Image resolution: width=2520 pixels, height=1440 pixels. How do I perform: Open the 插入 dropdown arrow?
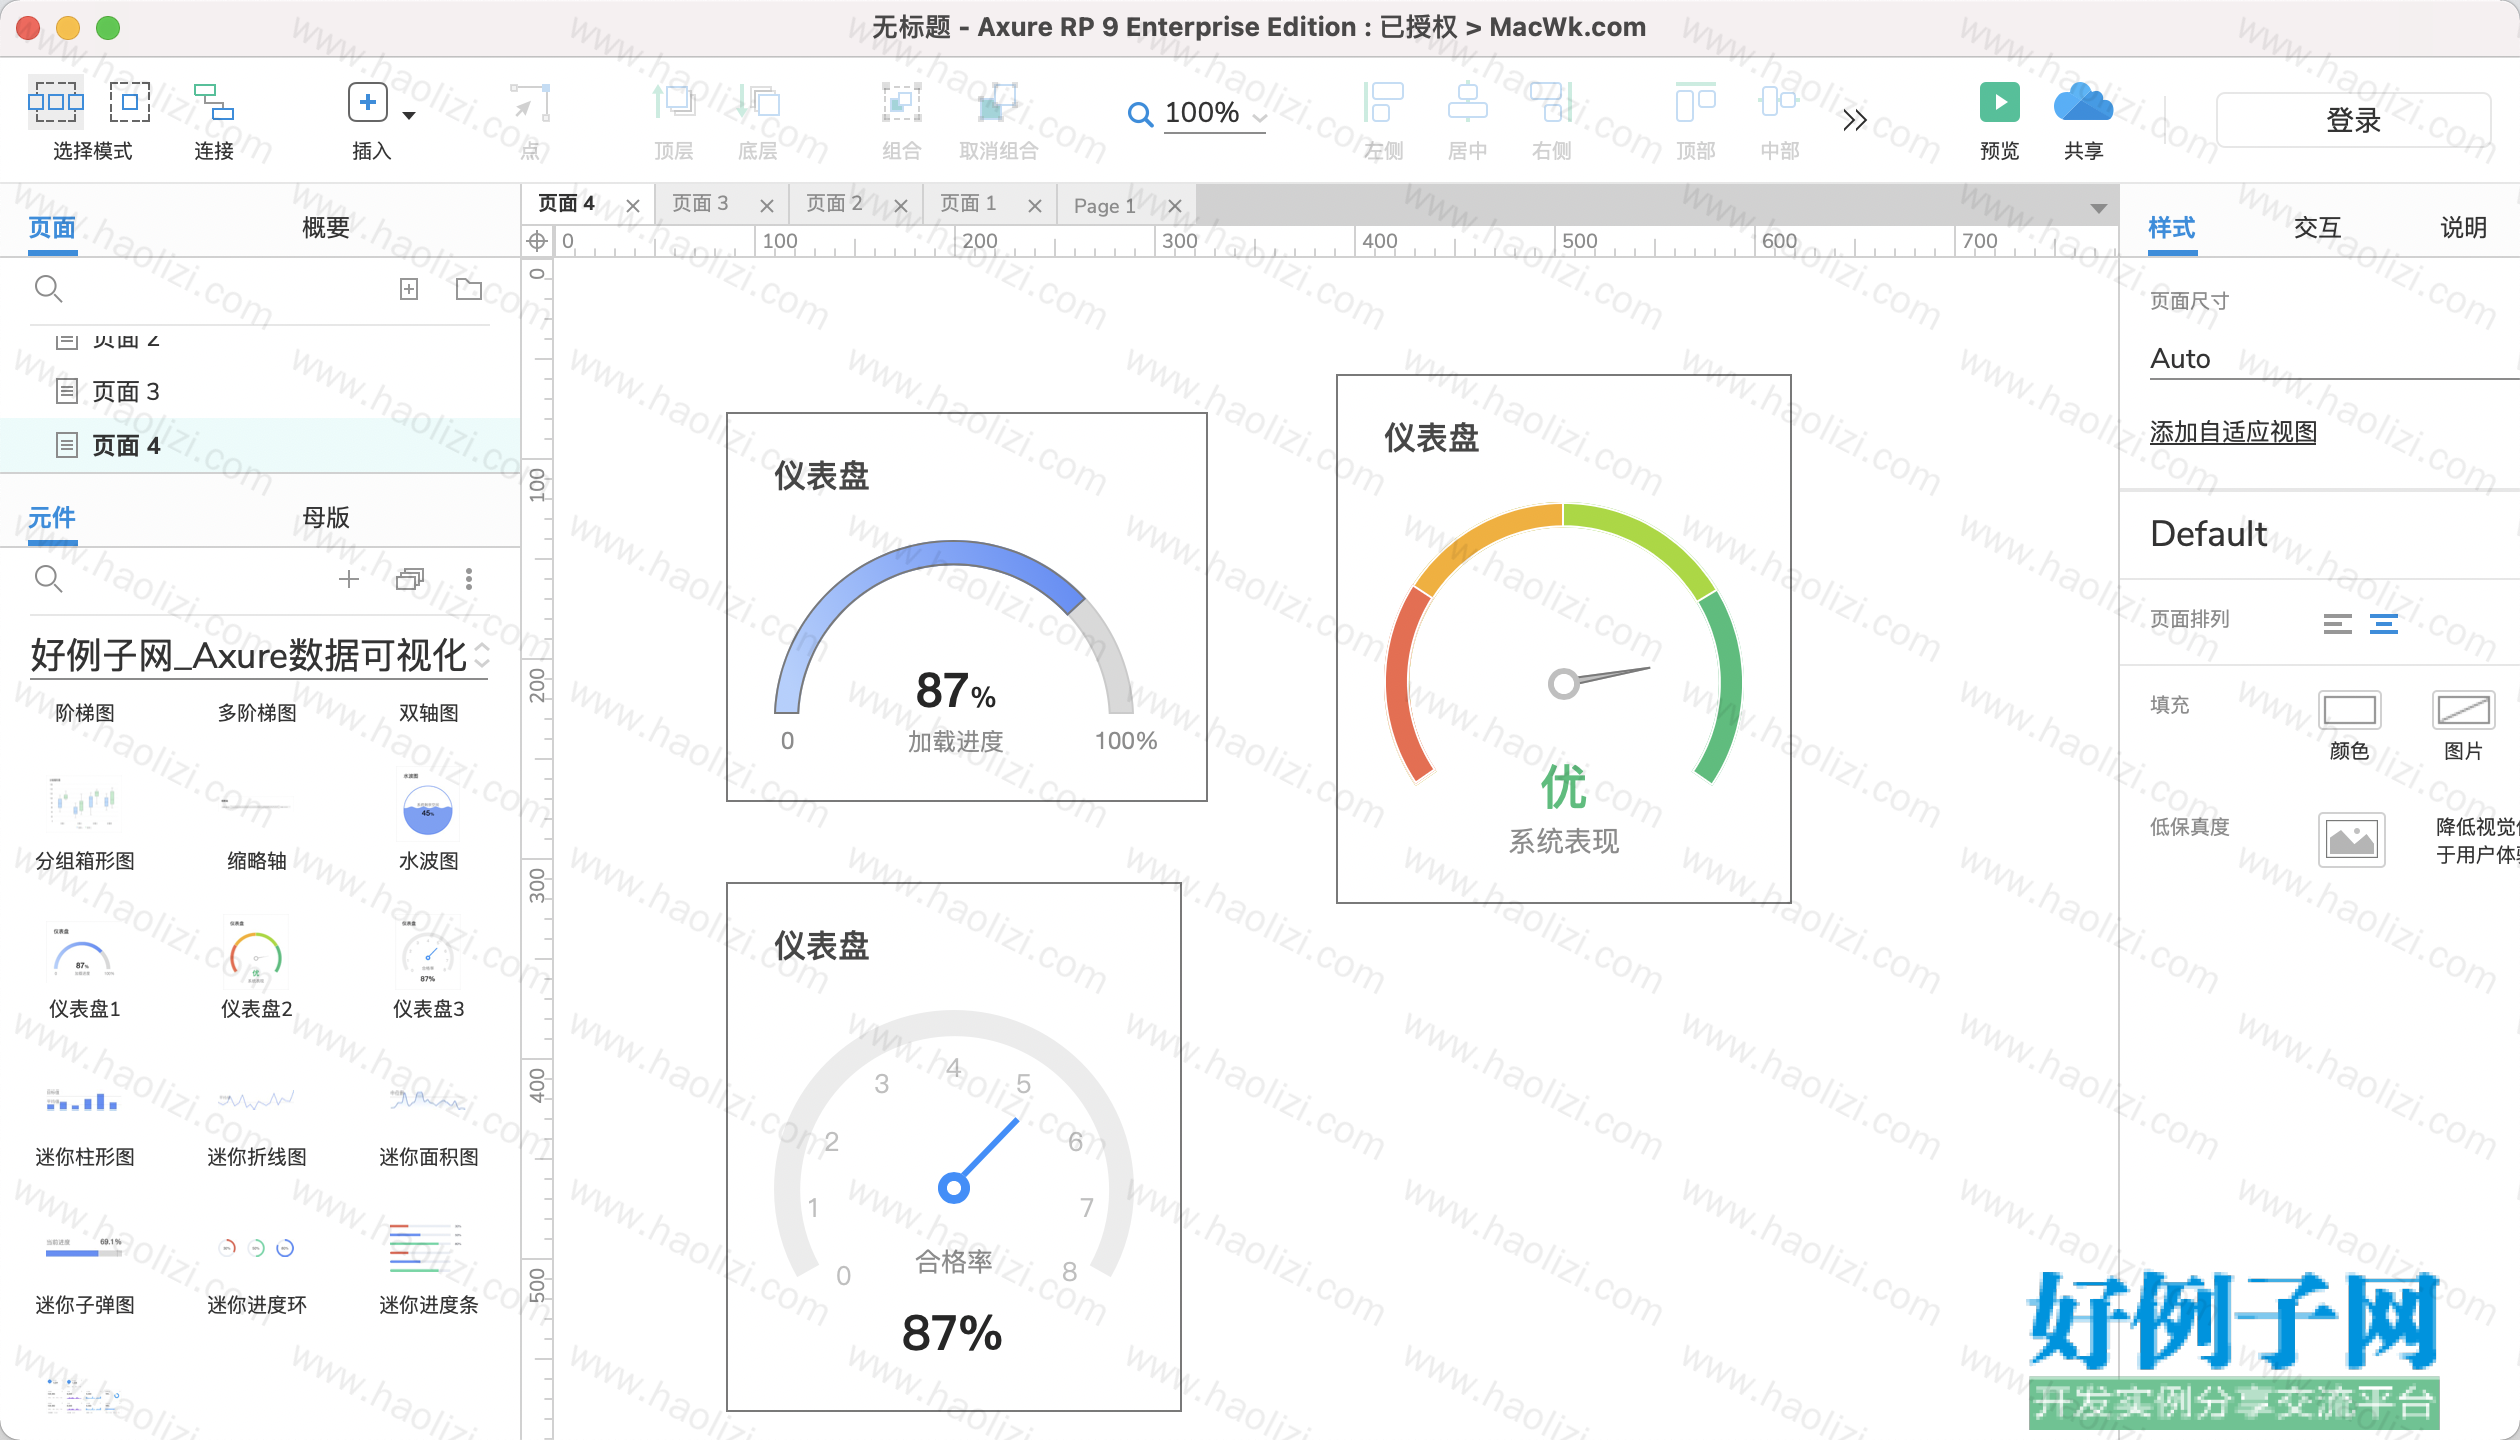[x=408, y=116]
